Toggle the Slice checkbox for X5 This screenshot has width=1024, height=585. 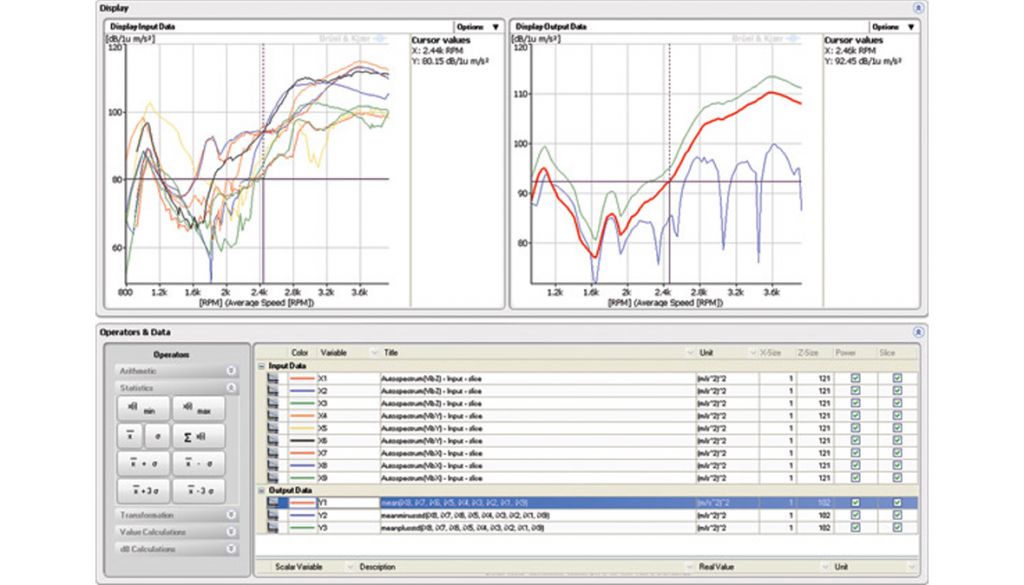click(x=897, y=427)
